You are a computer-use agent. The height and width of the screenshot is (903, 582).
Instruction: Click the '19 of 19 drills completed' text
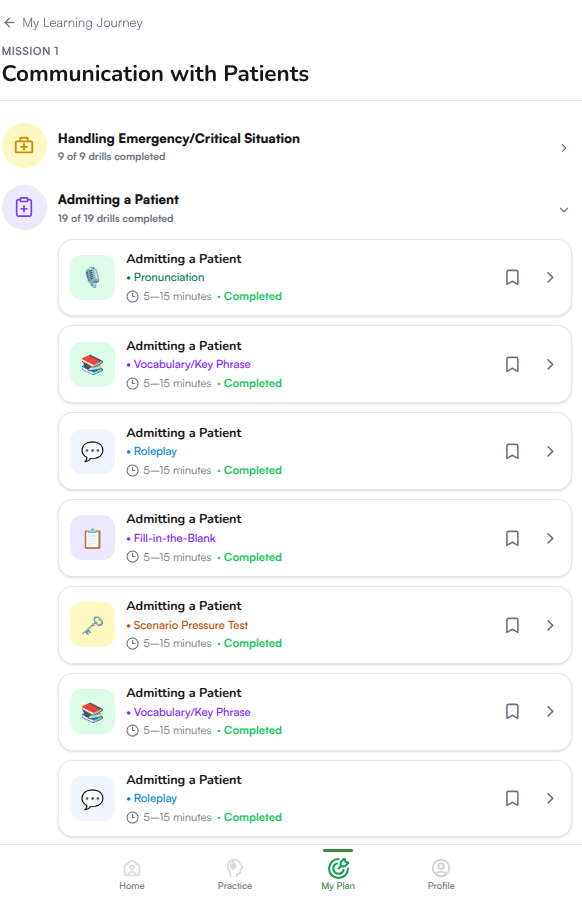[116, 218]
